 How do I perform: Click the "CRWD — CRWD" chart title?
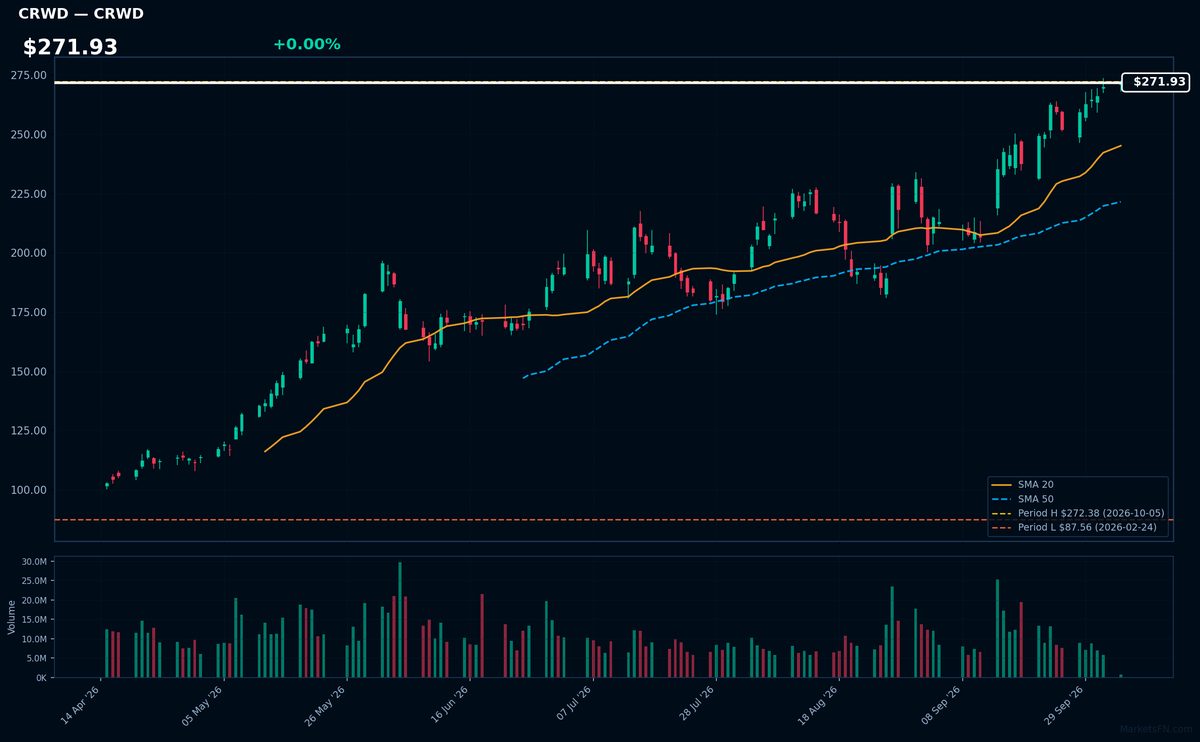click(x=81, y=14)
